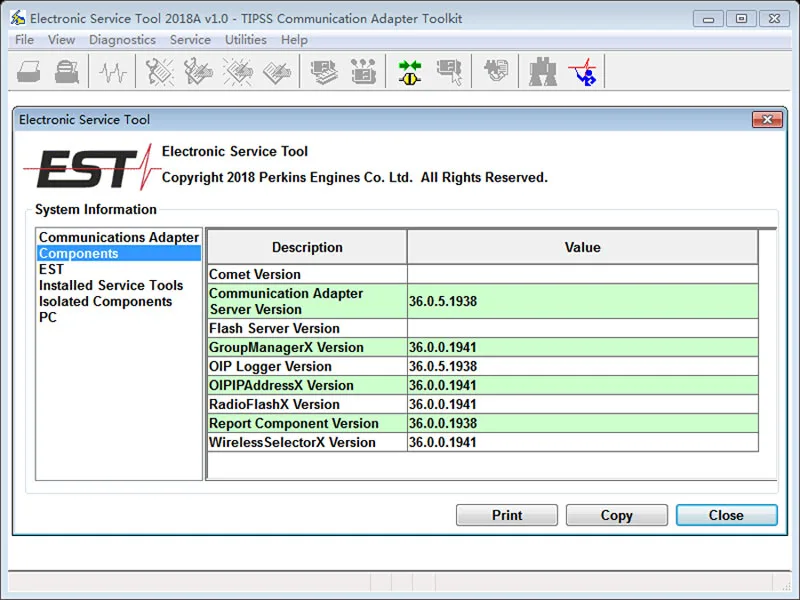Open the View menu

(61, 40)
